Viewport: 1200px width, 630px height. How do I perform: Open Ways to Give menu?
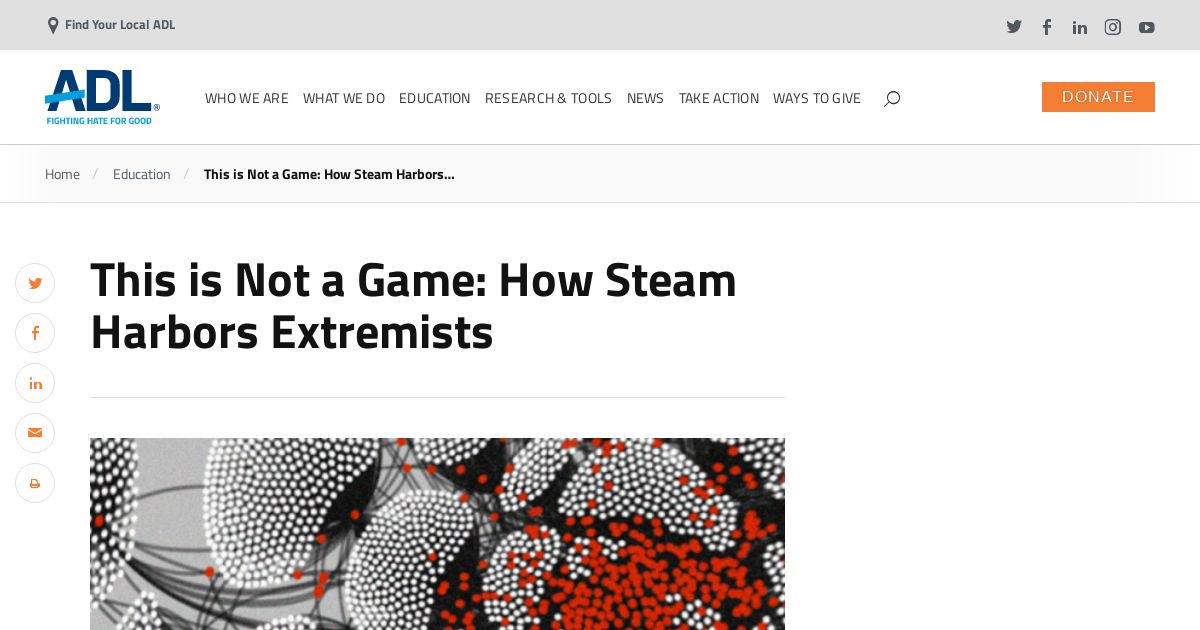click(x=816, y=98)
